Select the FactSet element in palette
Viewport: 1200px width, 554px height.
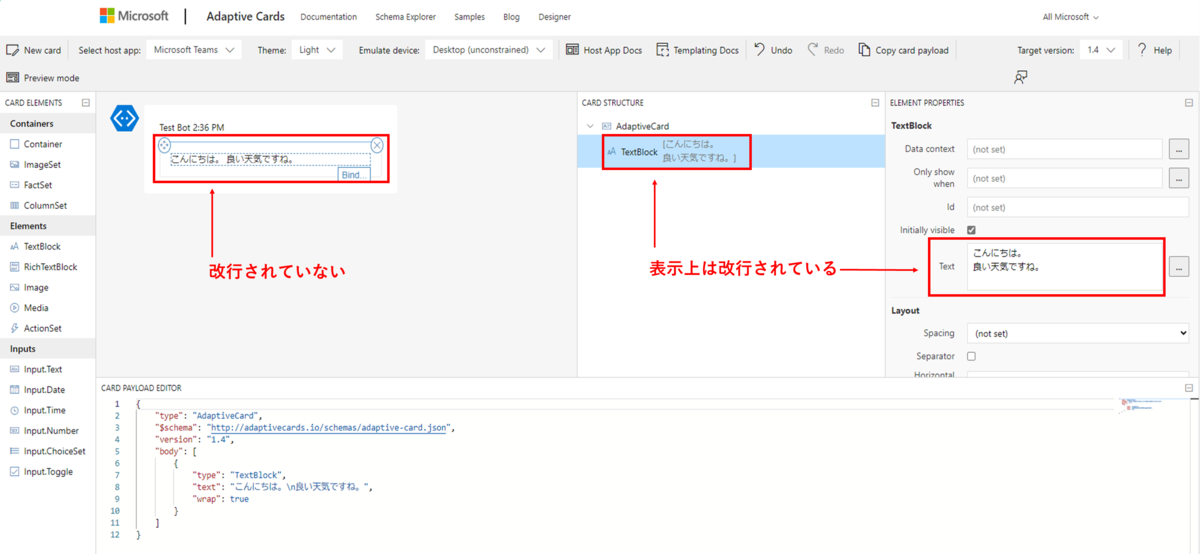(38, 185)
